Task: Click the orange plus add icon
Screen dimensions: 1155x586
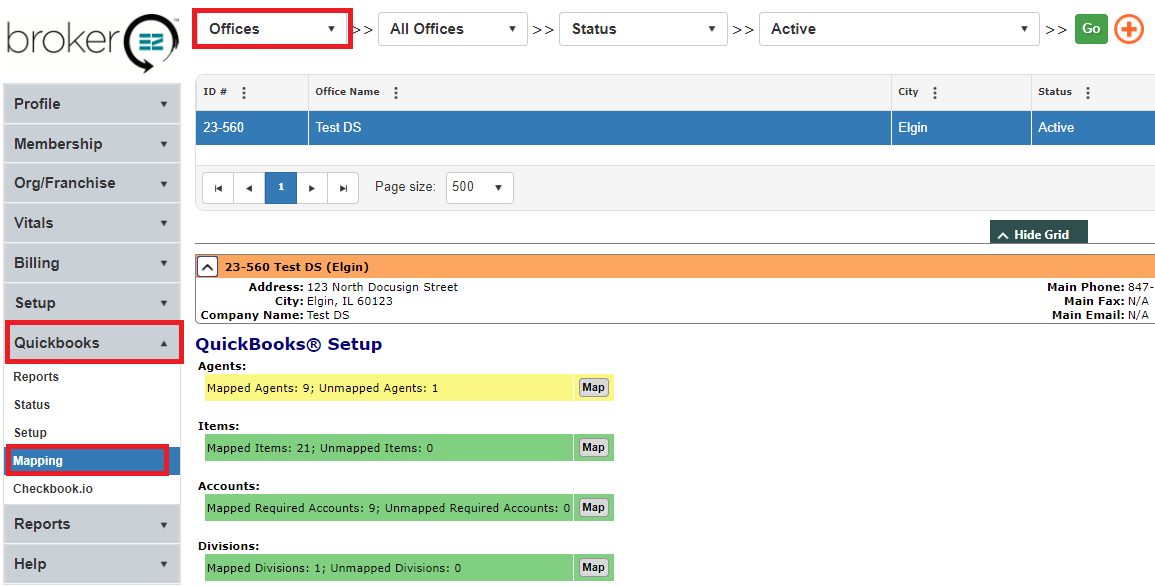Action: [1128, 29]
